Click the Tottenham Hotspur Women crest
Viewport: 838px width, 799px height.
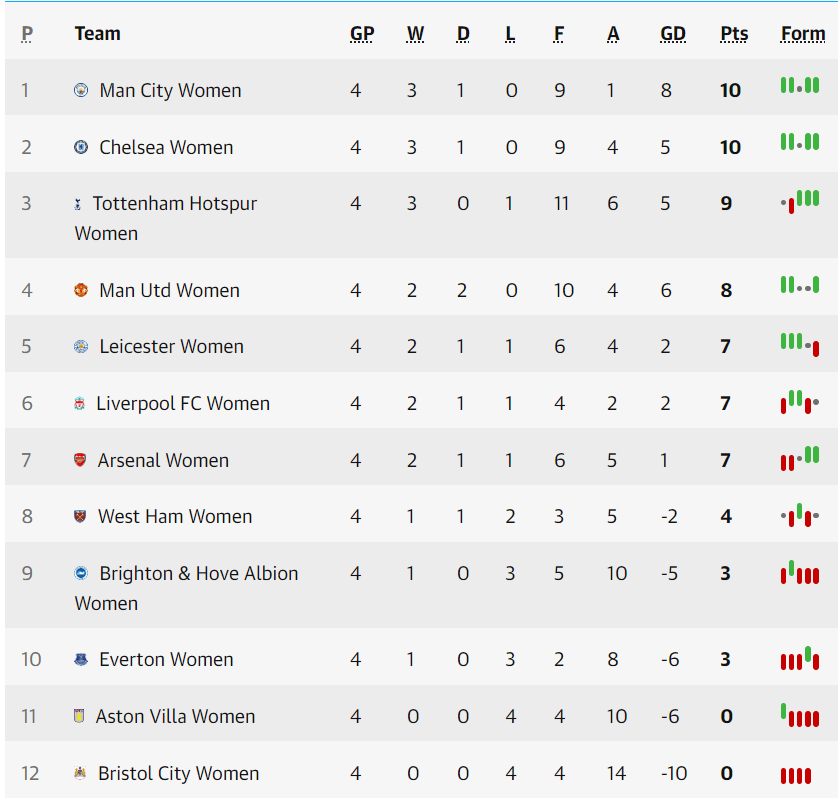point(77,204)
